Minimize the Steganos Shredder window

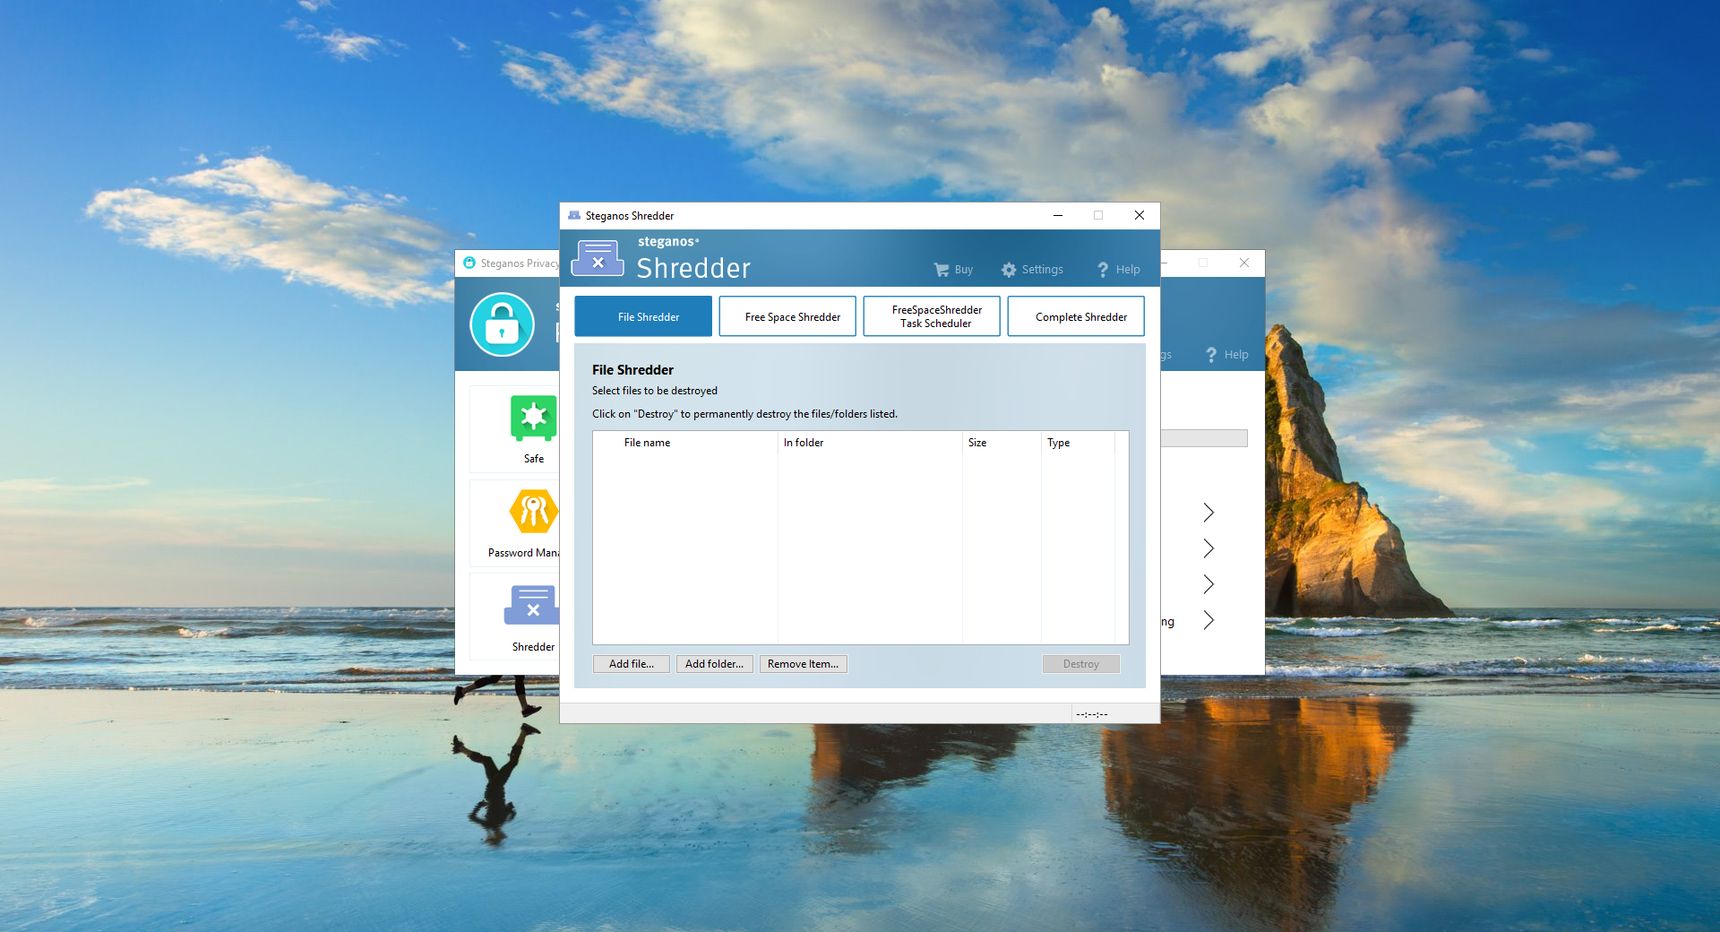pyautogui.click(x=1058, y=215)
